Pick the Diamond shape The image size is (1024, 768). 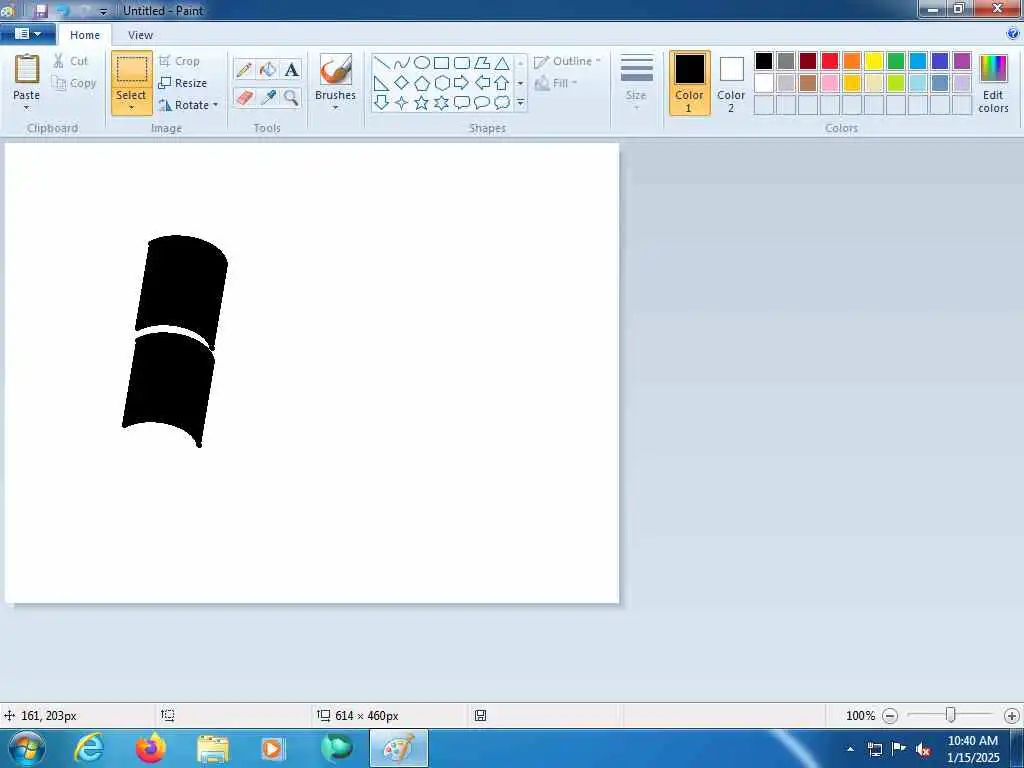point(402,83)
